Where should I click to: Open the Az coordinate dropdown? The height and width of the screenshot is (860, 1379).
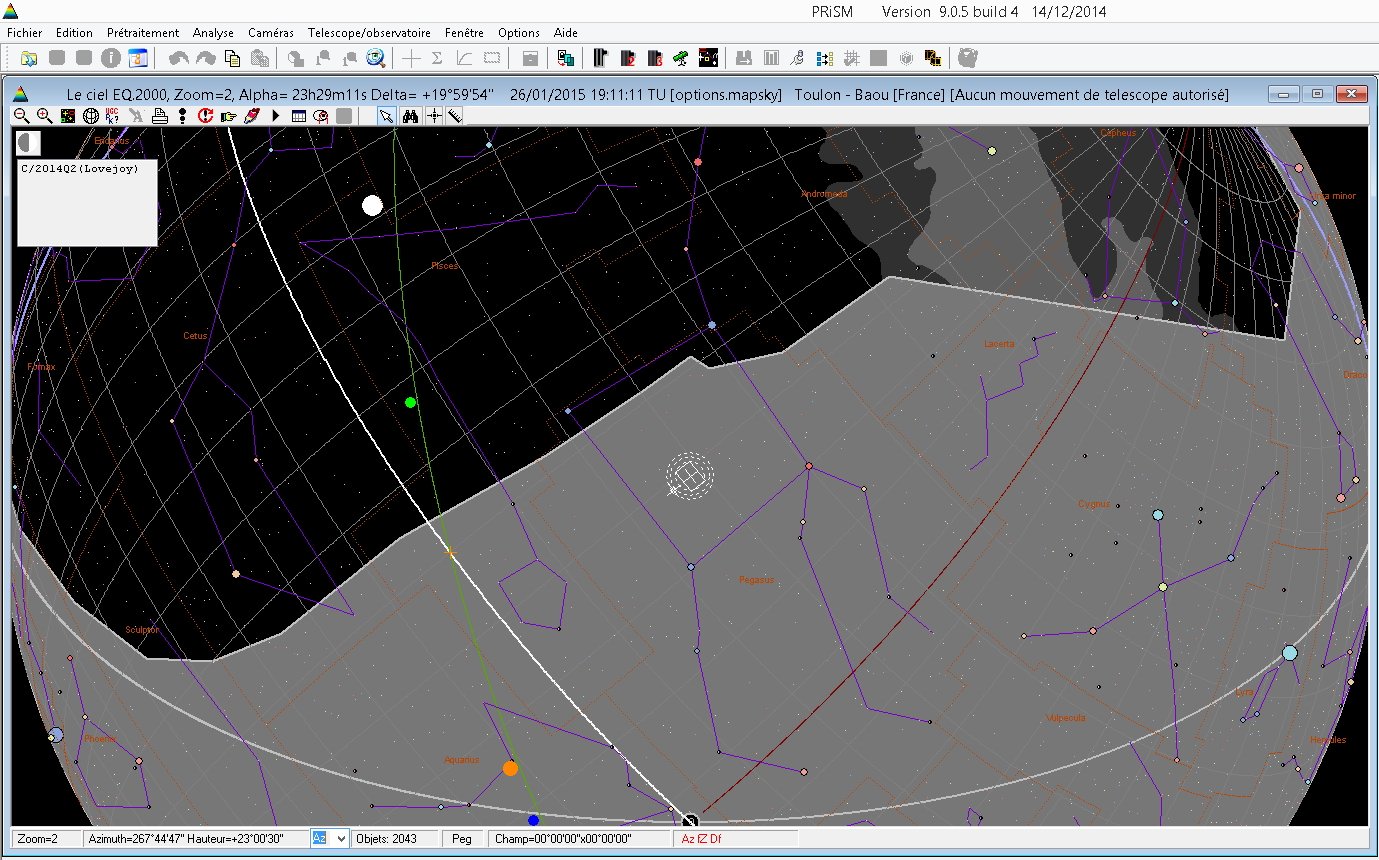pyautogui.click(x=341, y=838)
